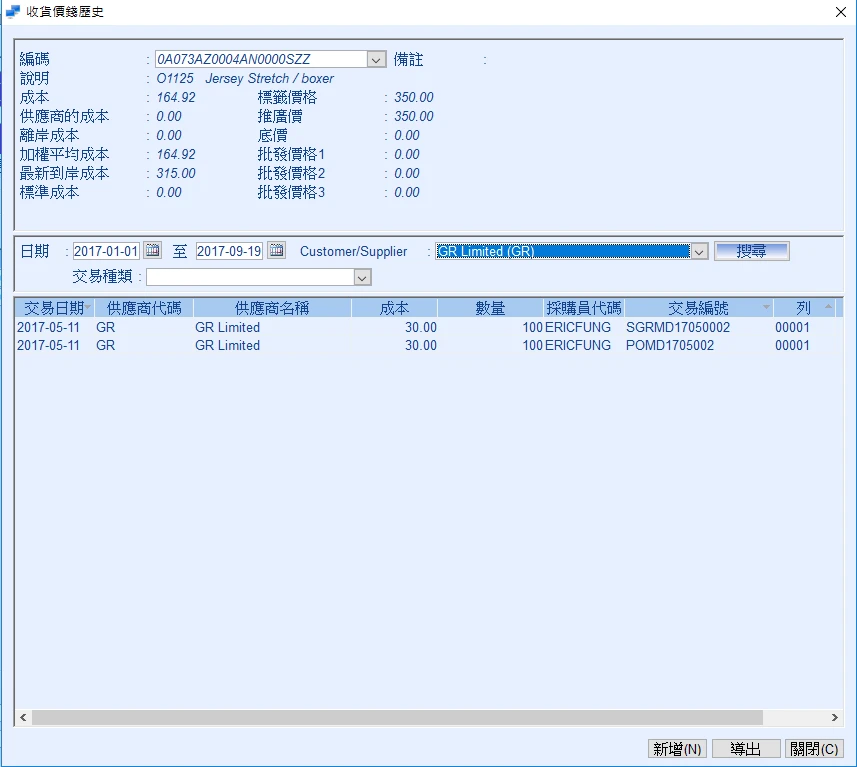Click the 標籤價格 value 350.00
Image resolution: width=857 pixels, height=767 pixels.
pyautogui.click(x=414, y=97)
